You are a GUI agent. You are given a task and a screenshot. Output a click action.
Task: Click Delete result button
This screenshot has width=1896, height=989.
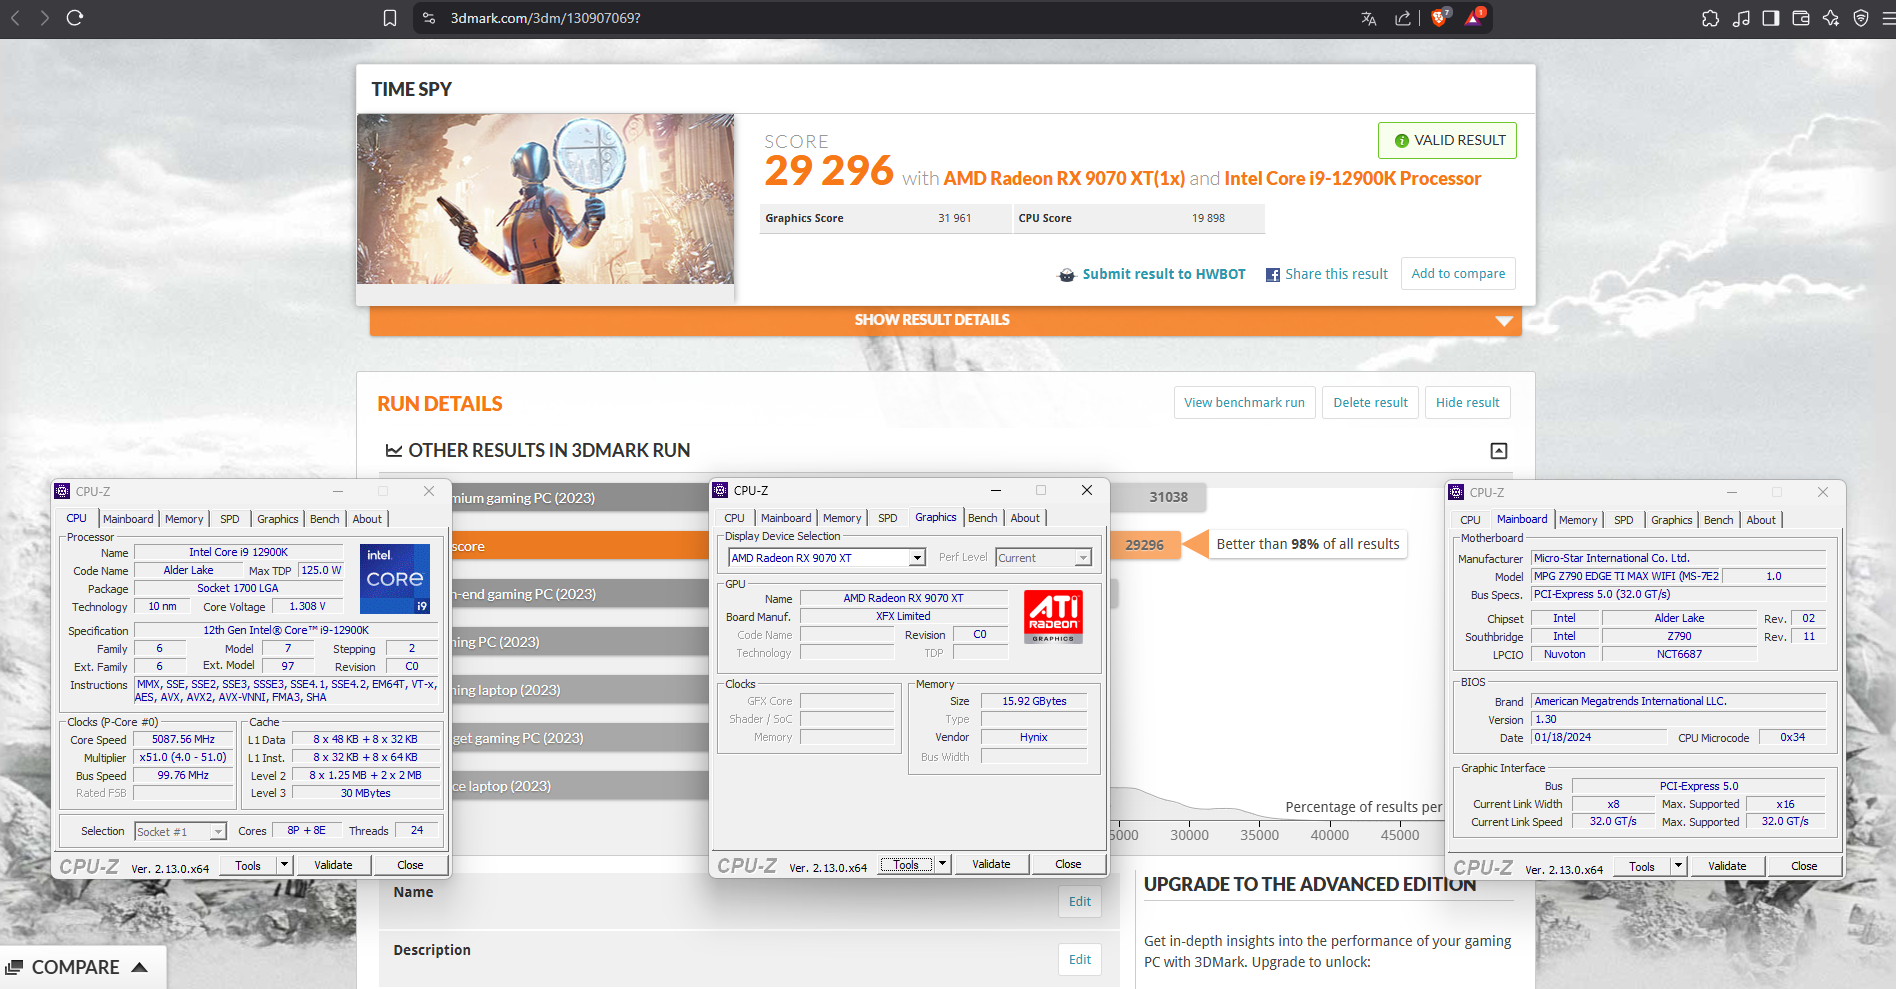coord(1370,403)
